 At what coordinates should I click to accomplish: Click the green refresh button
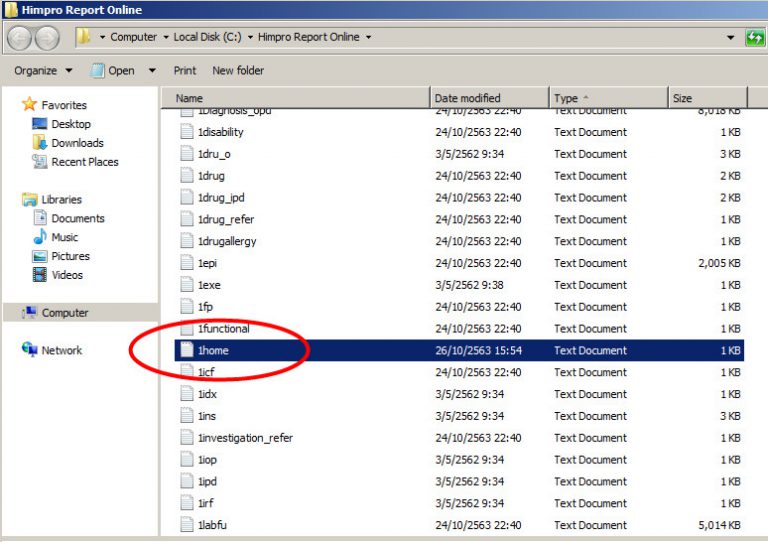pyautogui.click(x=755, y=38)
